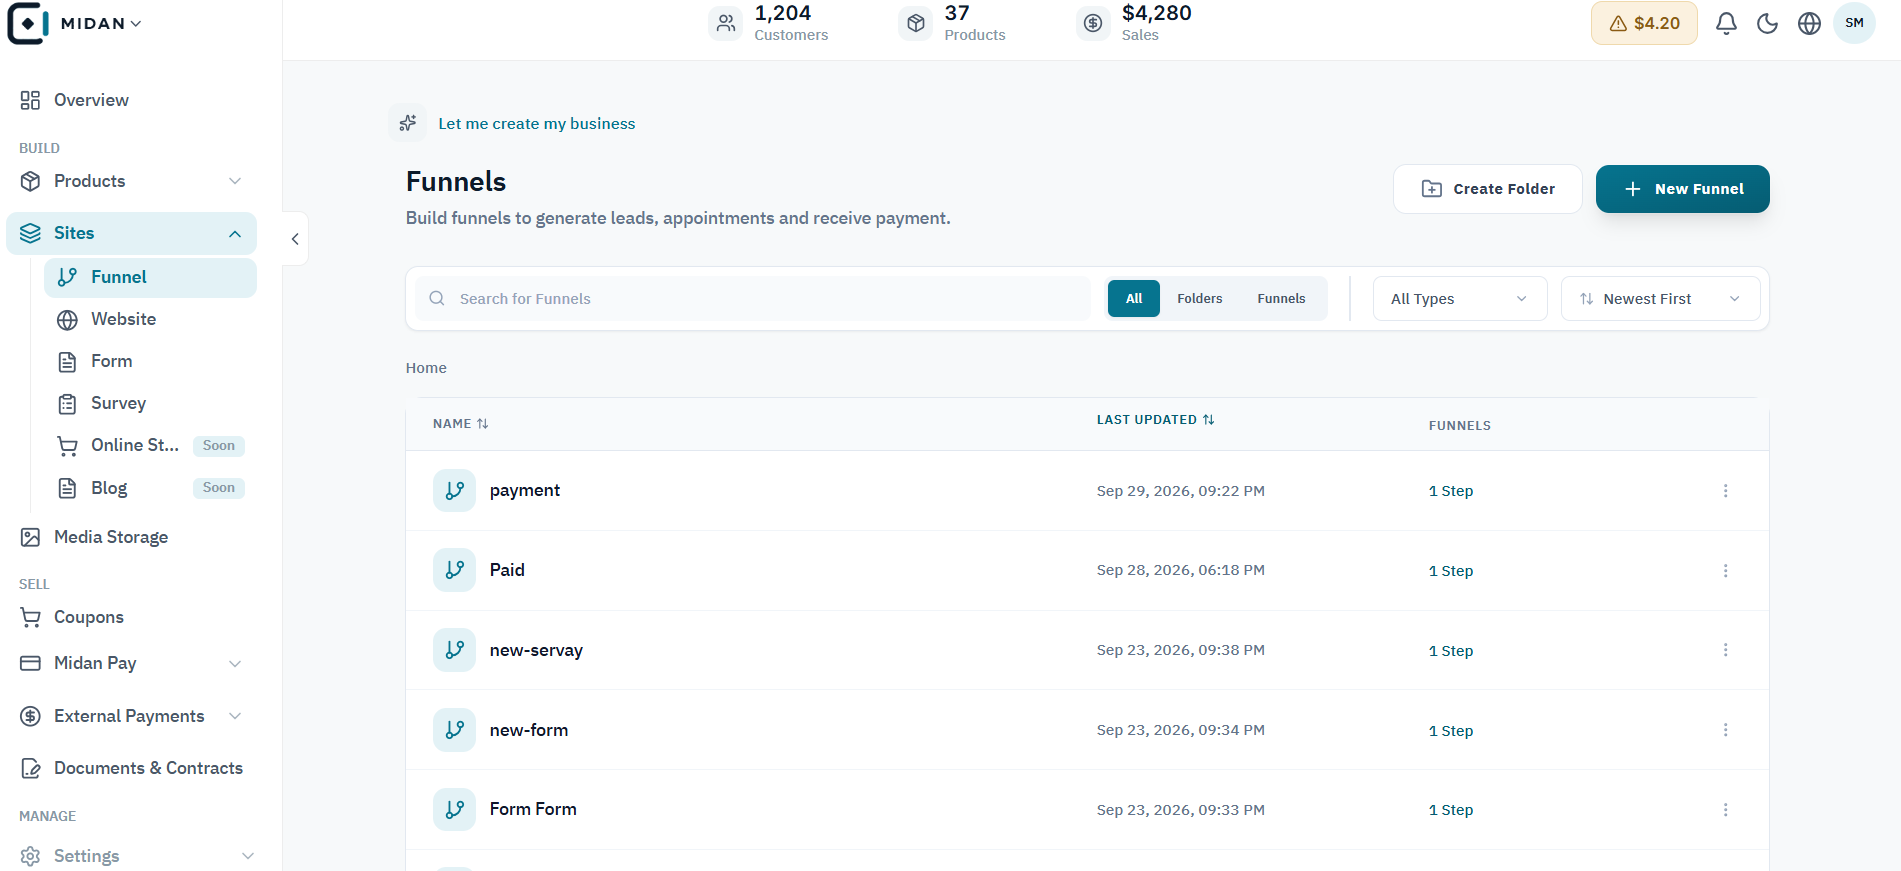Open the language globe menu
Screen dimensions: 1901x871
(1809, 23)
